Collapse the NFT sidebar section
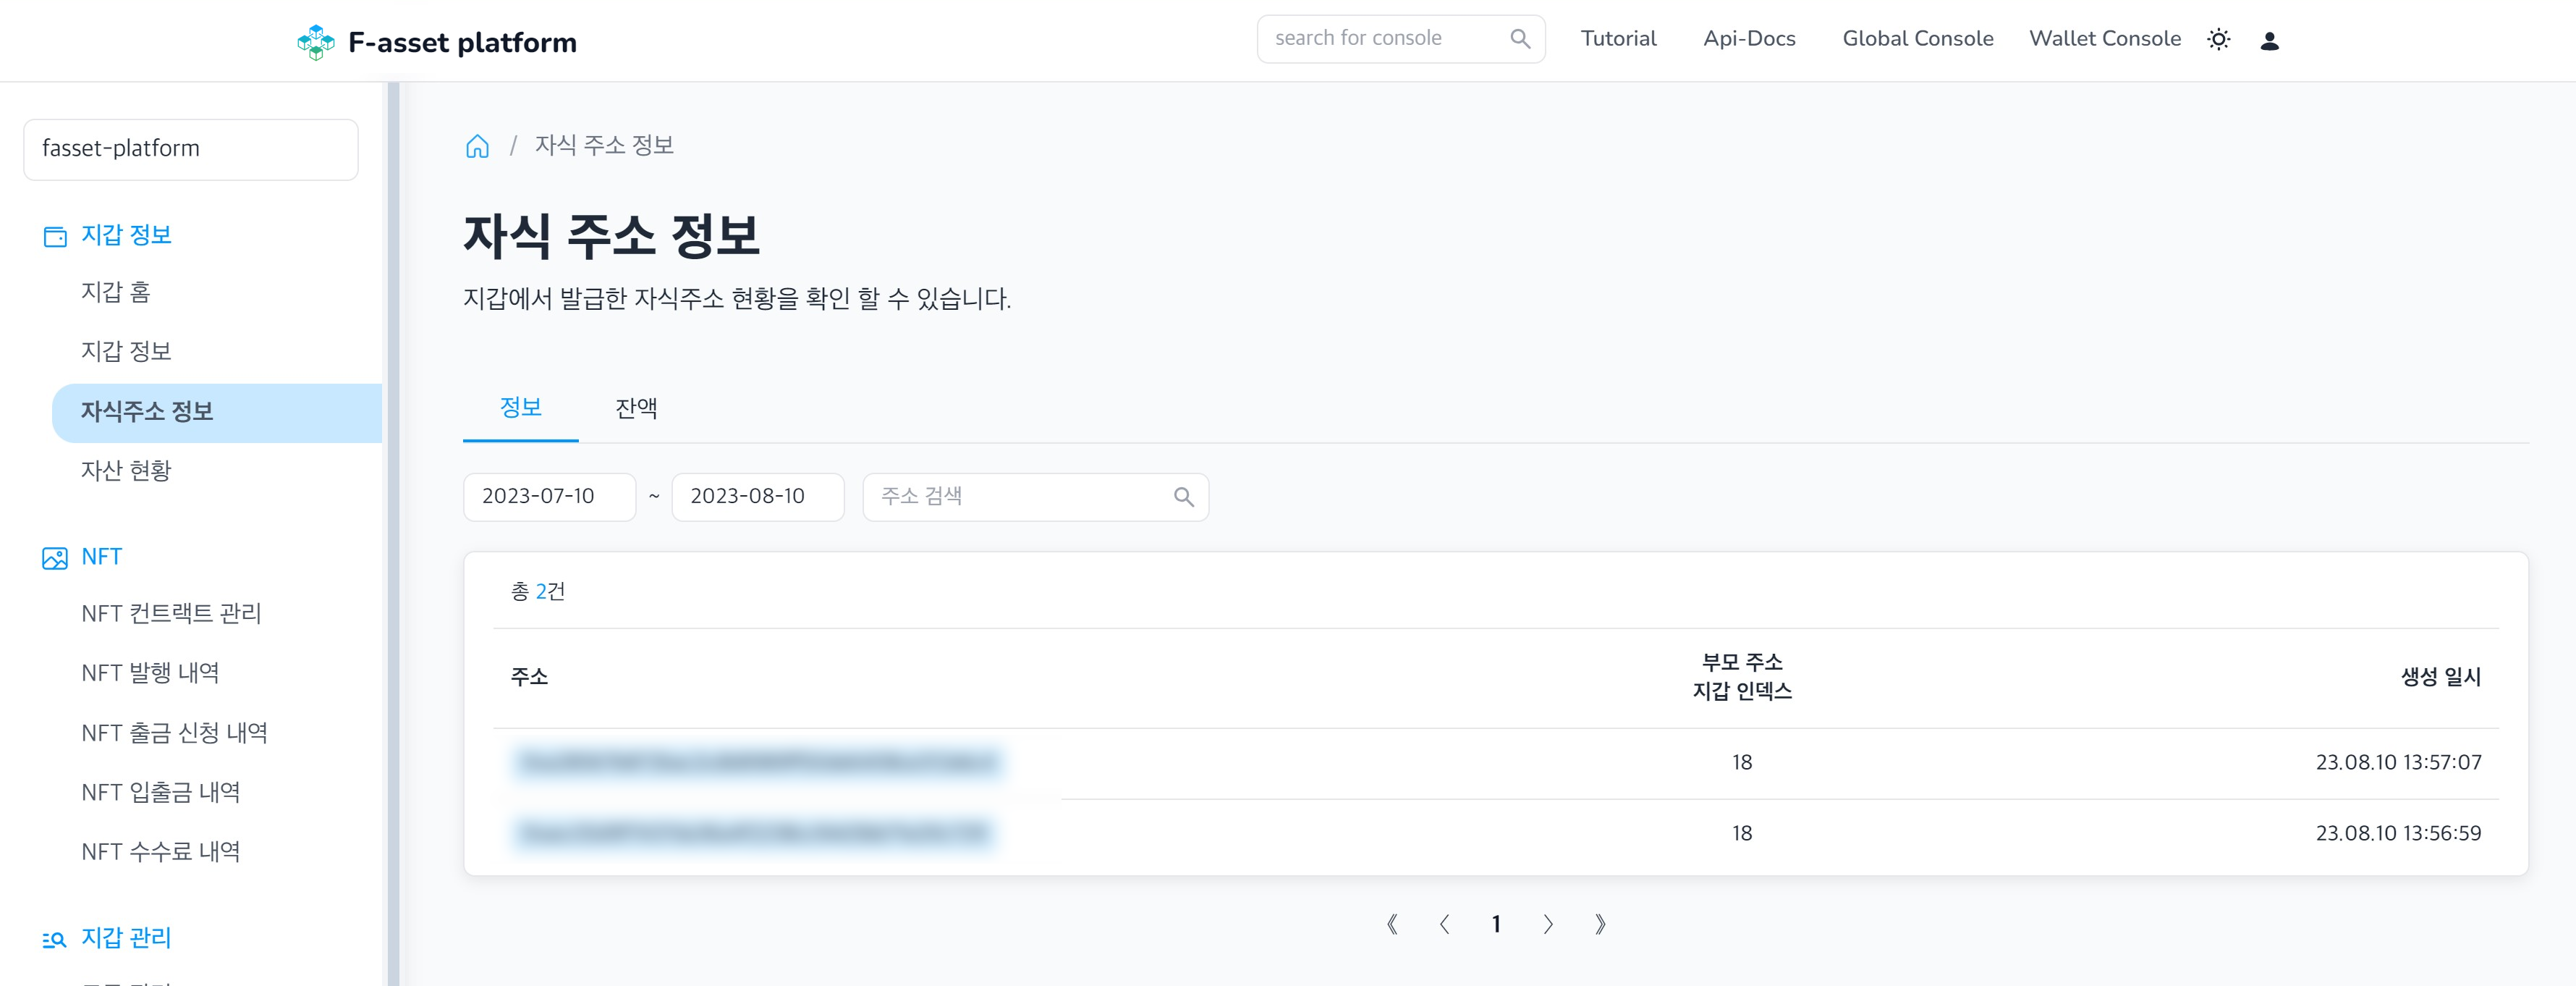The width and height of the screenshot is (2576, 986). point(101,557)
